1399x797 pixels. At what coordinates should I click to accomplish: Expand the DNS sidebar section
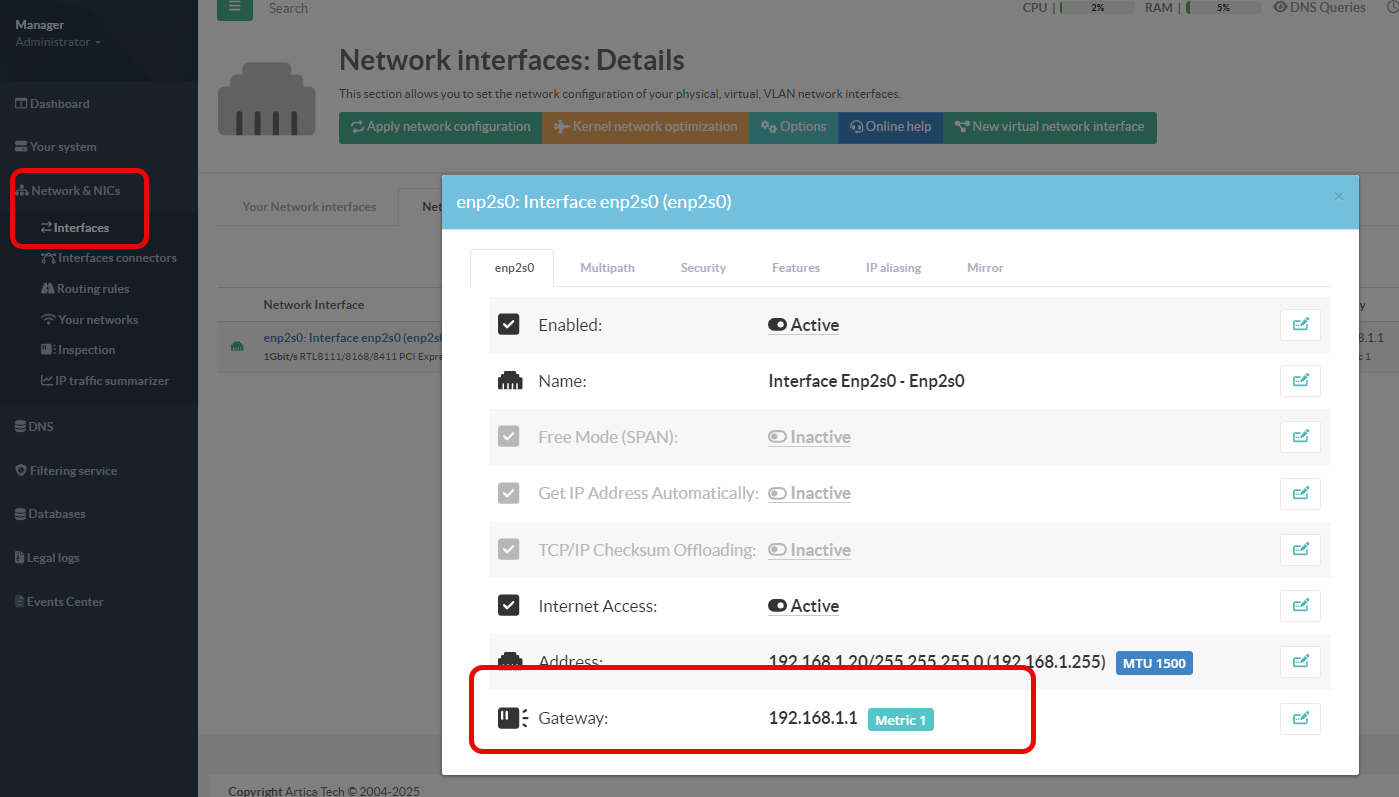pyautogui.click(x=40, y=426)
